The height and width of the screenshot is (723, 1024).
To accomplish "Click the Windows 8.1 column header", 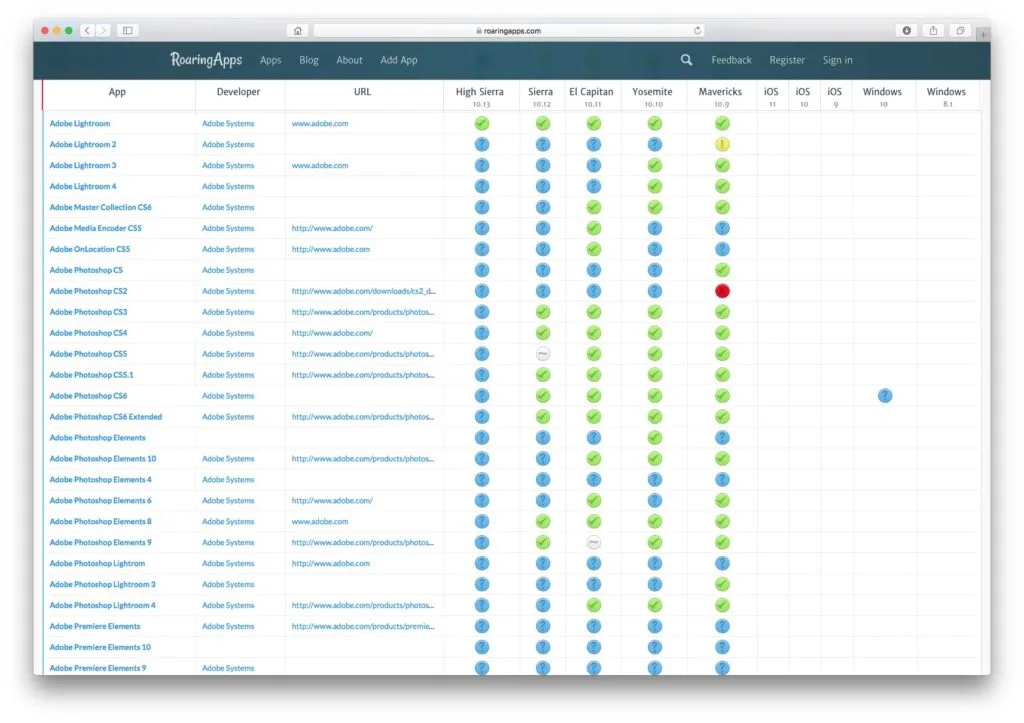I will point(946,96).
